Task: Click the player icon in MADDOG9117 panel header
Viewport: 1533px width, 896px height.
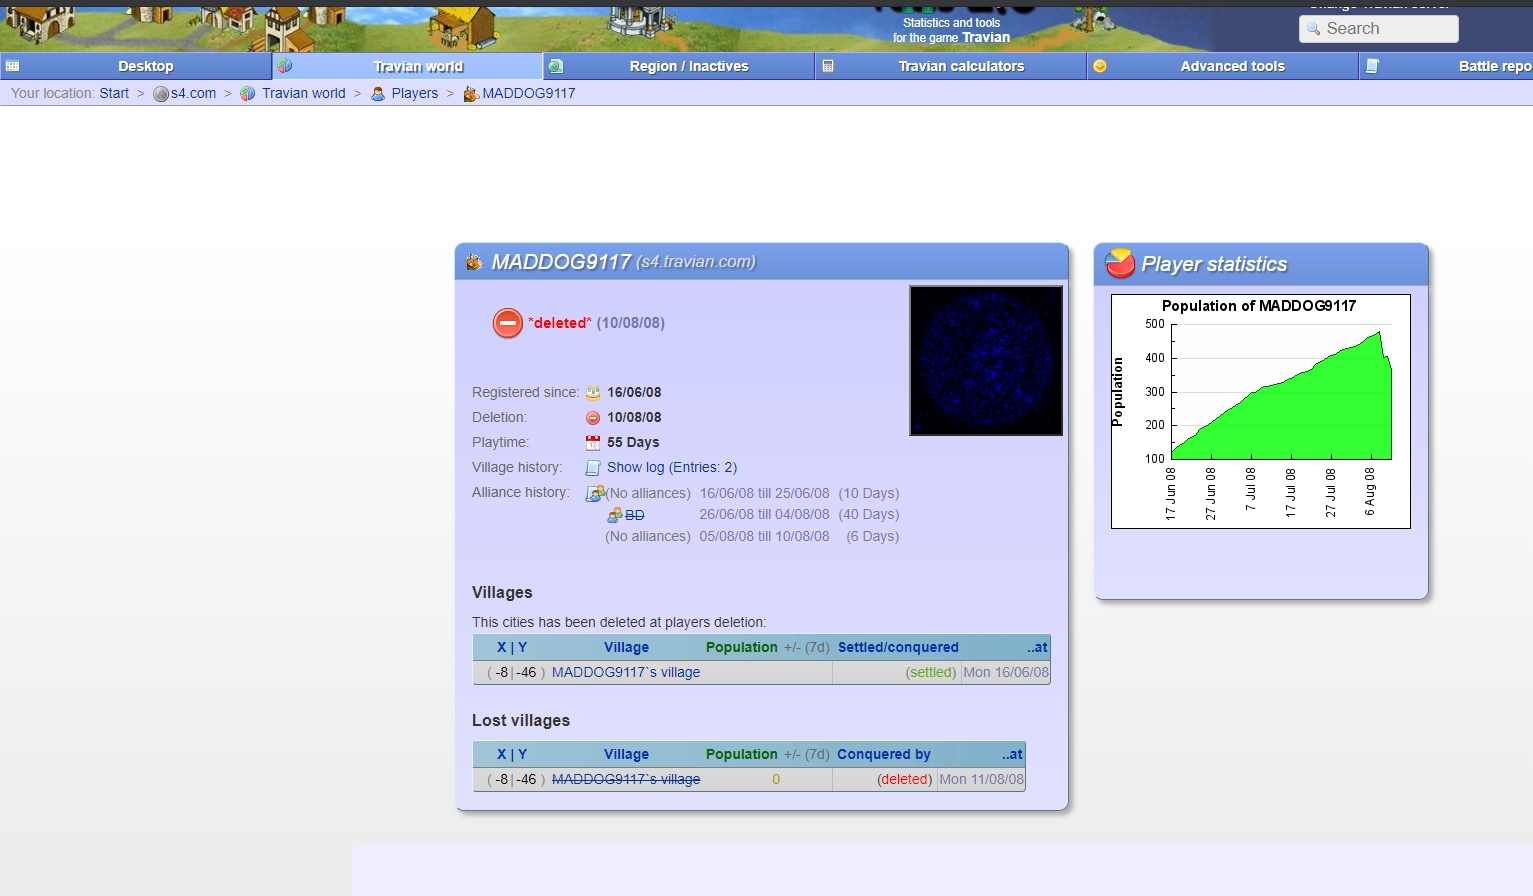Action: pyautogui.click(x=475, y=262)
